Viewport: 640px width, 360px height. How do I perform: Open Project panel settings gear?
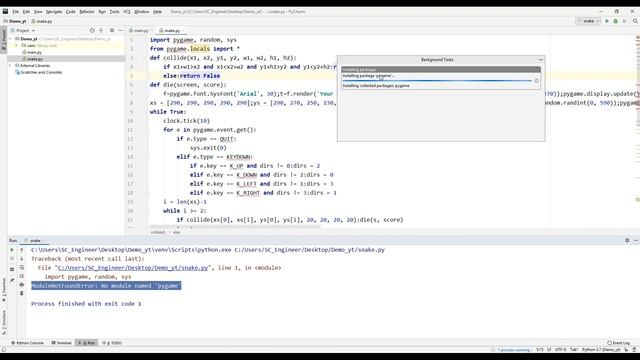(112, 31)
